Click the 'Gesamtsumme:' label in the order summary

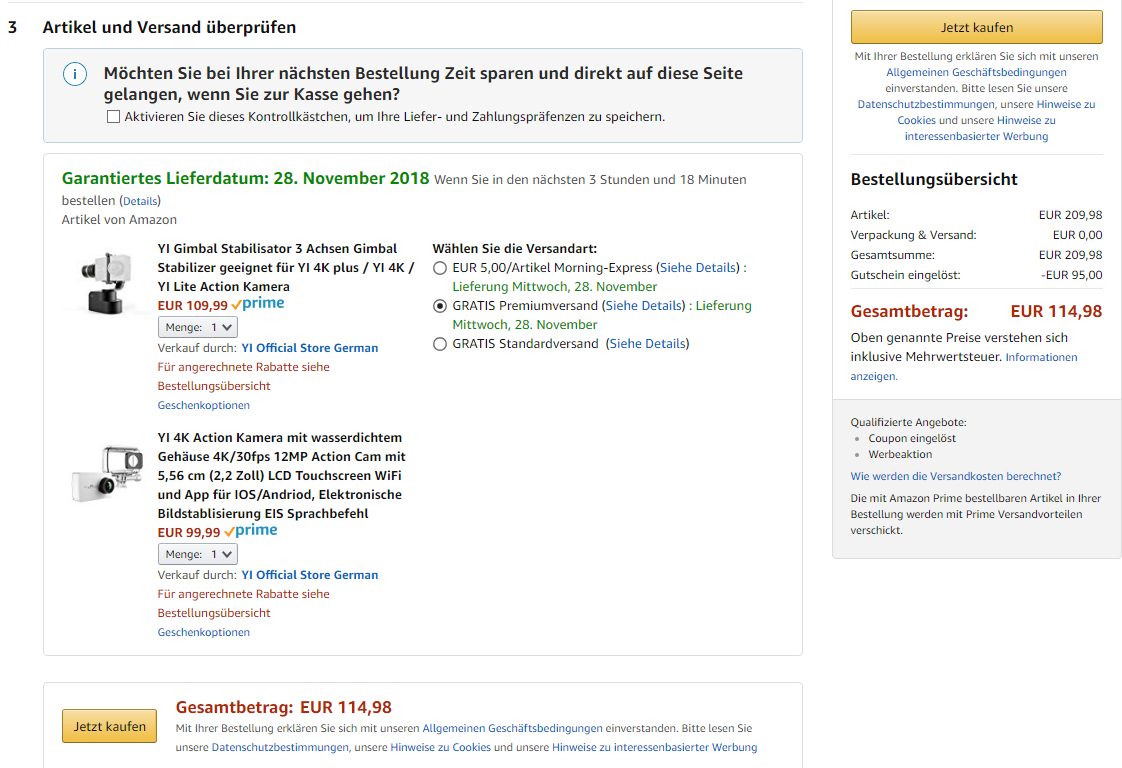pos(892,255)
